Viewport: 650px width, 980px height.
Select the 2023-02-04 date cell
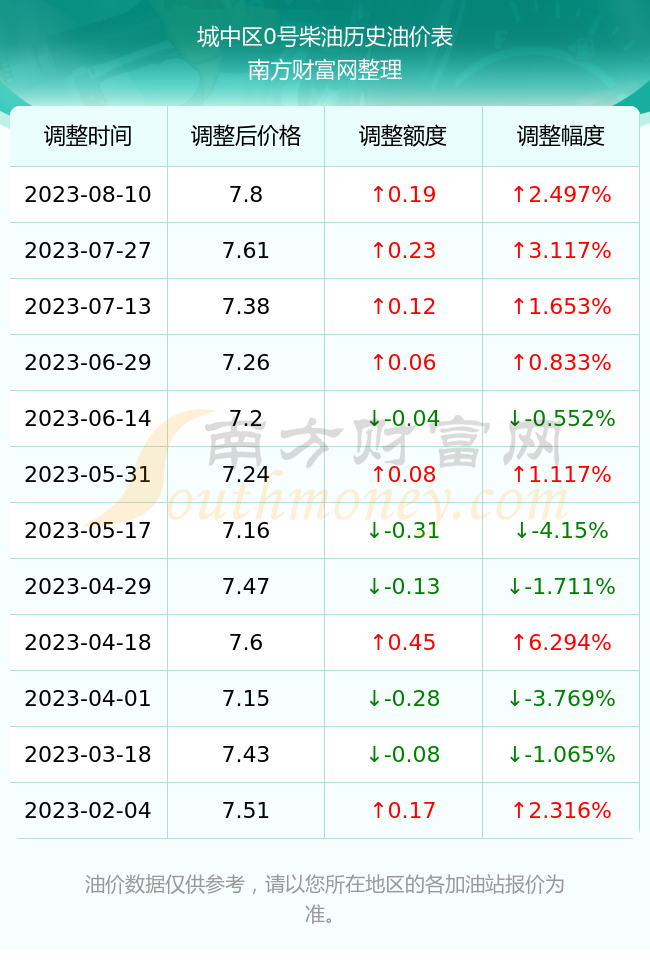pos(88,811)
